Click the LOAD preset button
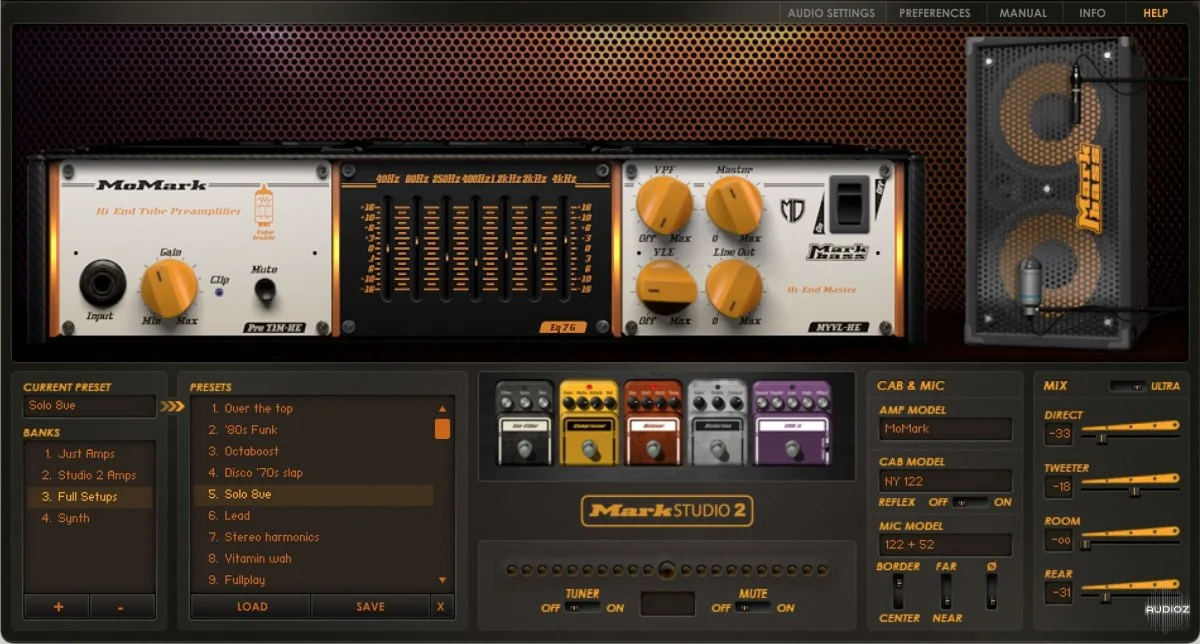The image size is (1200, 644). [x=251, y=606]
